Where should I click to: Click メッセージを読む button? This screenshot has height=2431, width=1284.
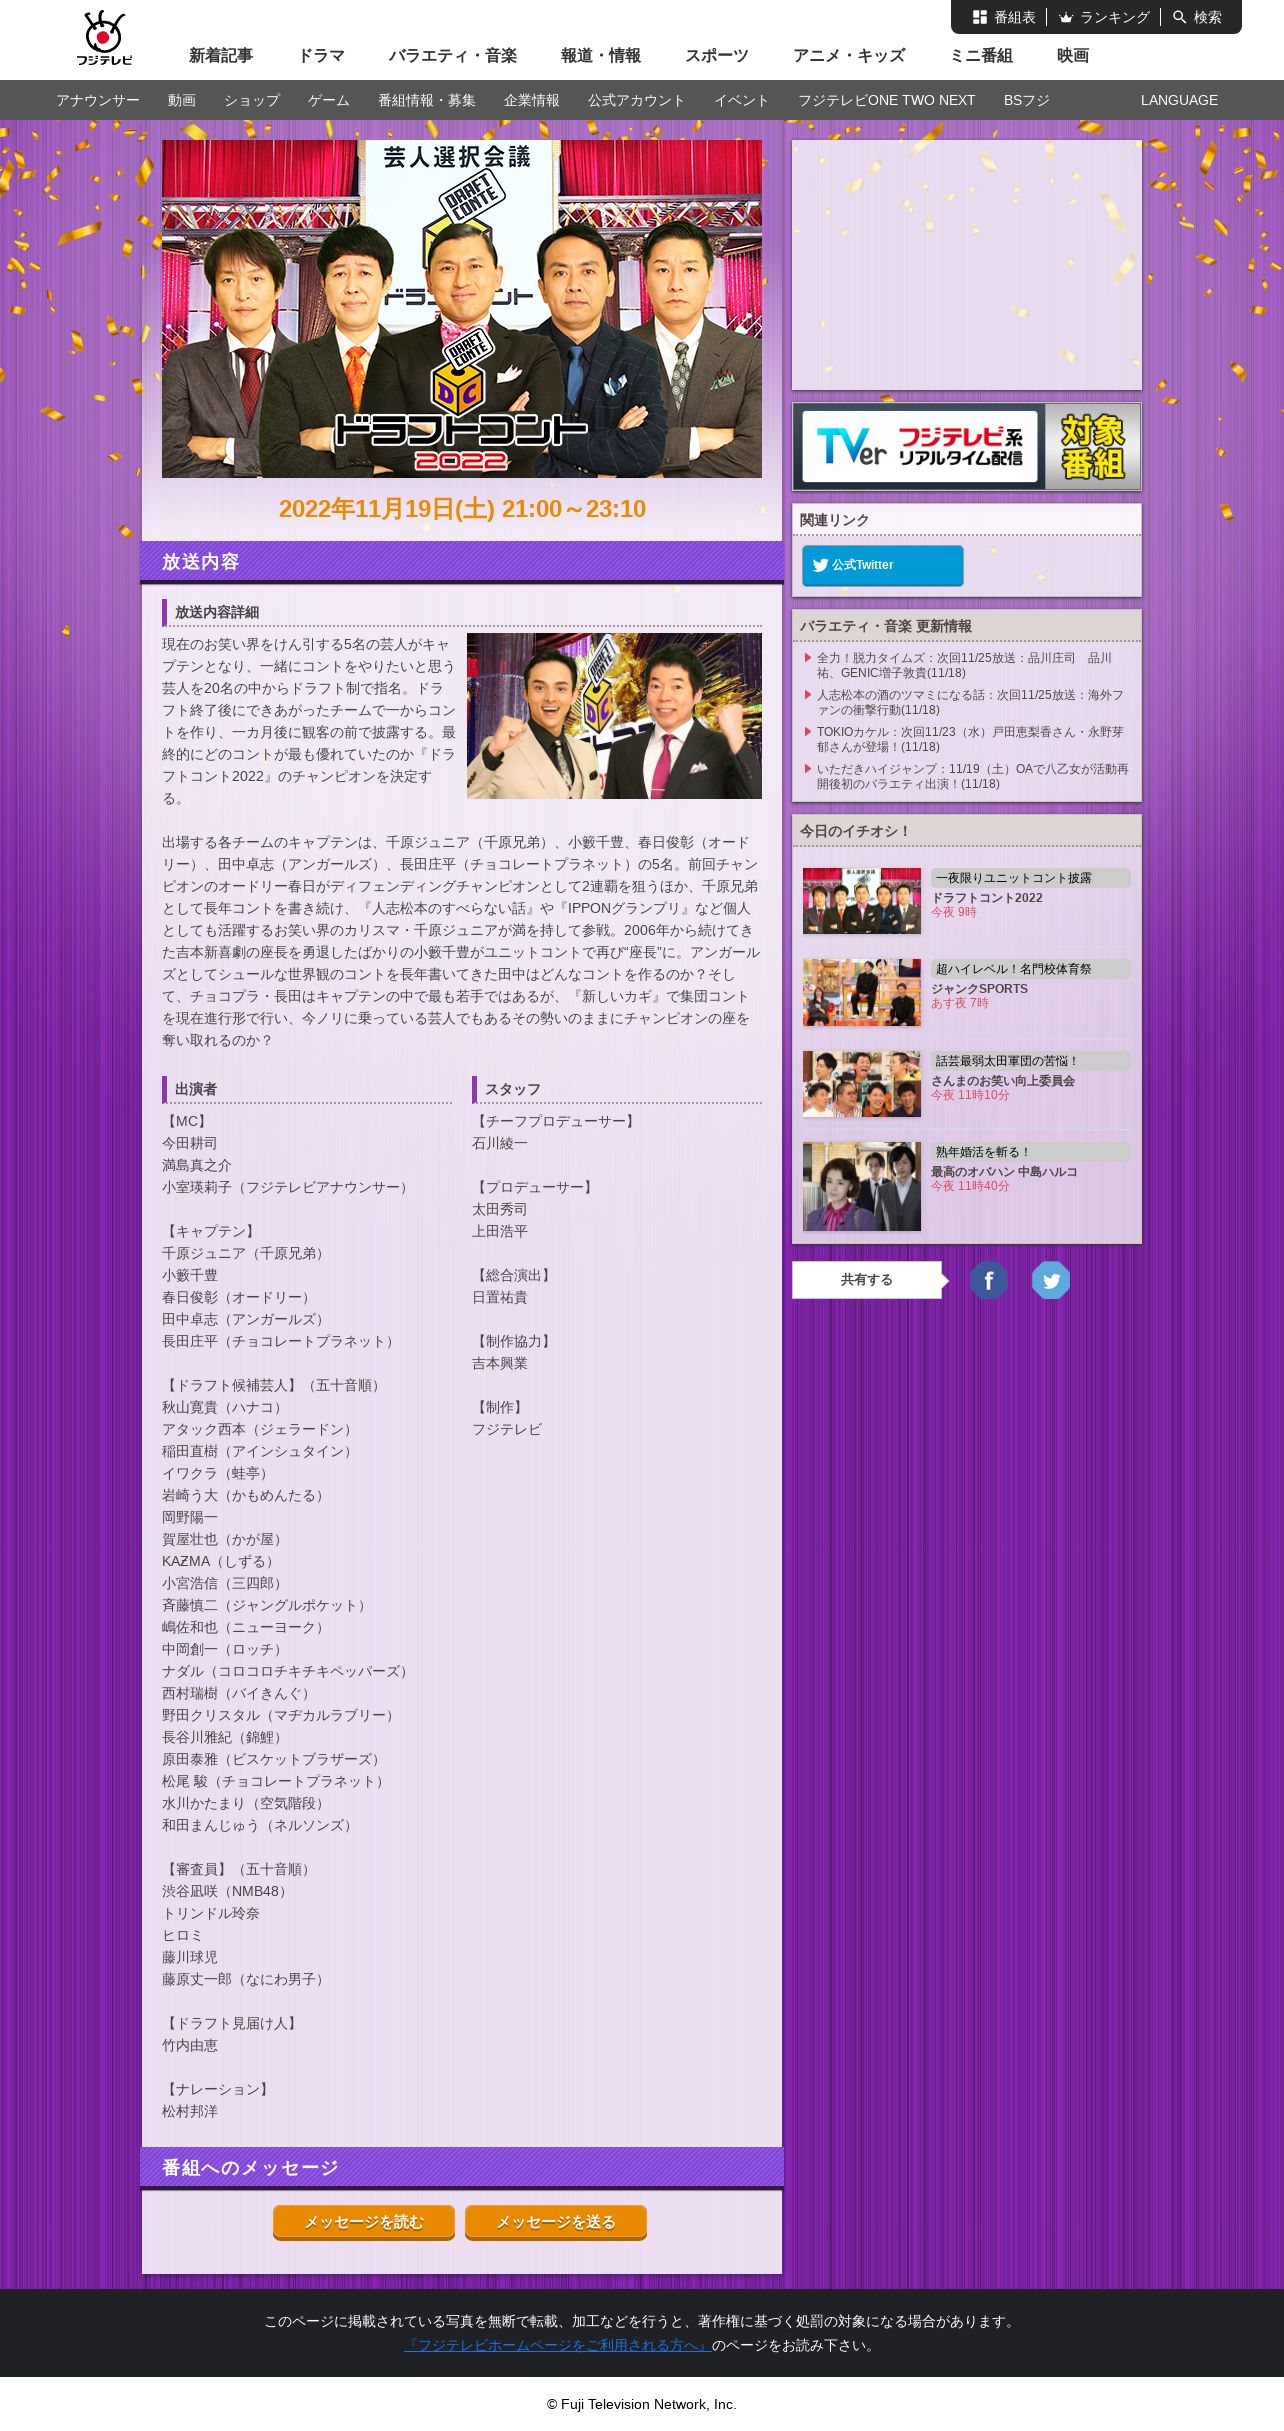click(364, 2222)
